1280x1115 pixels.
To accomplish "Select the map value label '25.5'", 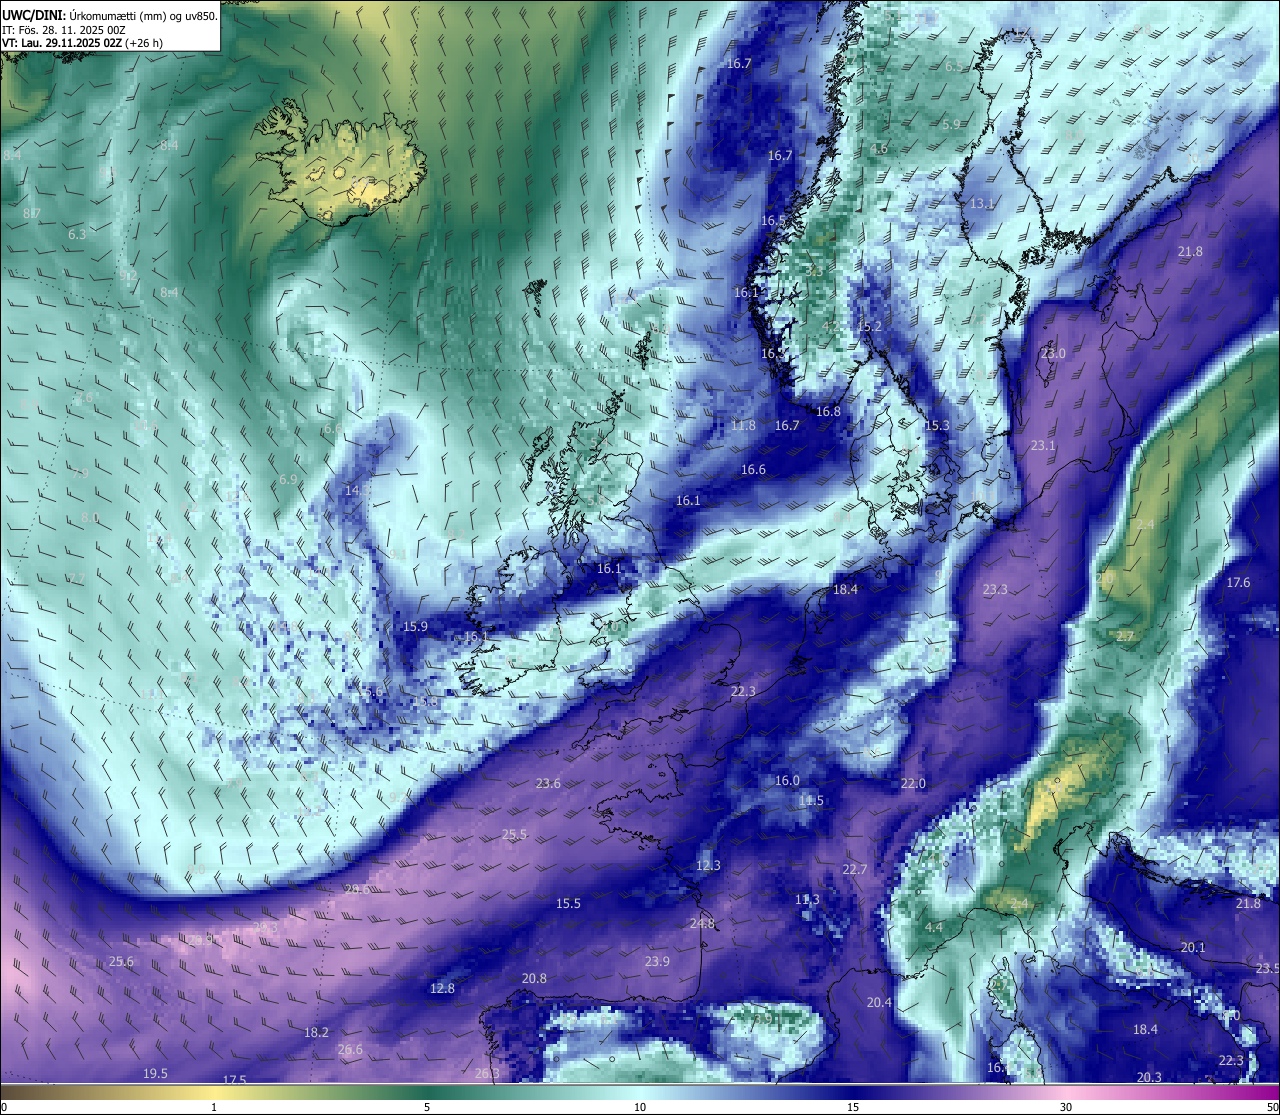I will tap(514, 834).
